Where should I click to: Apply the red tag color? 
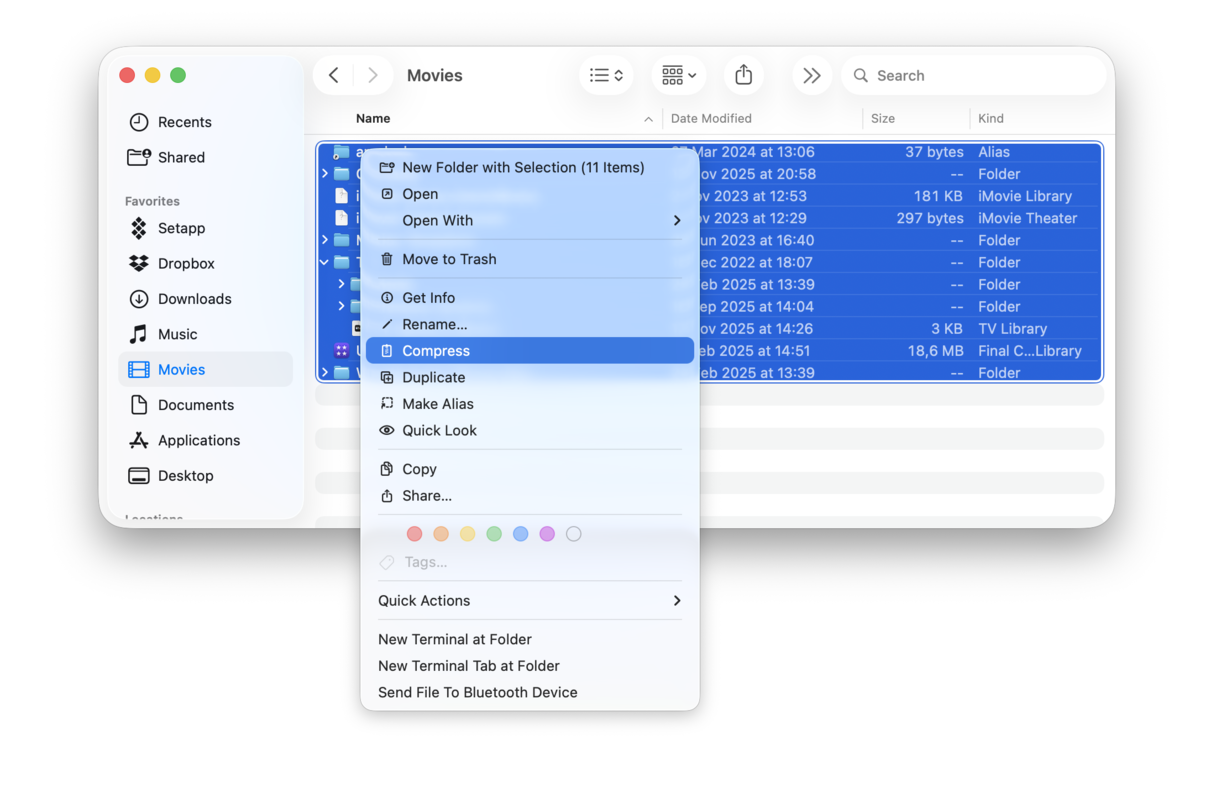tap(415, 534)
